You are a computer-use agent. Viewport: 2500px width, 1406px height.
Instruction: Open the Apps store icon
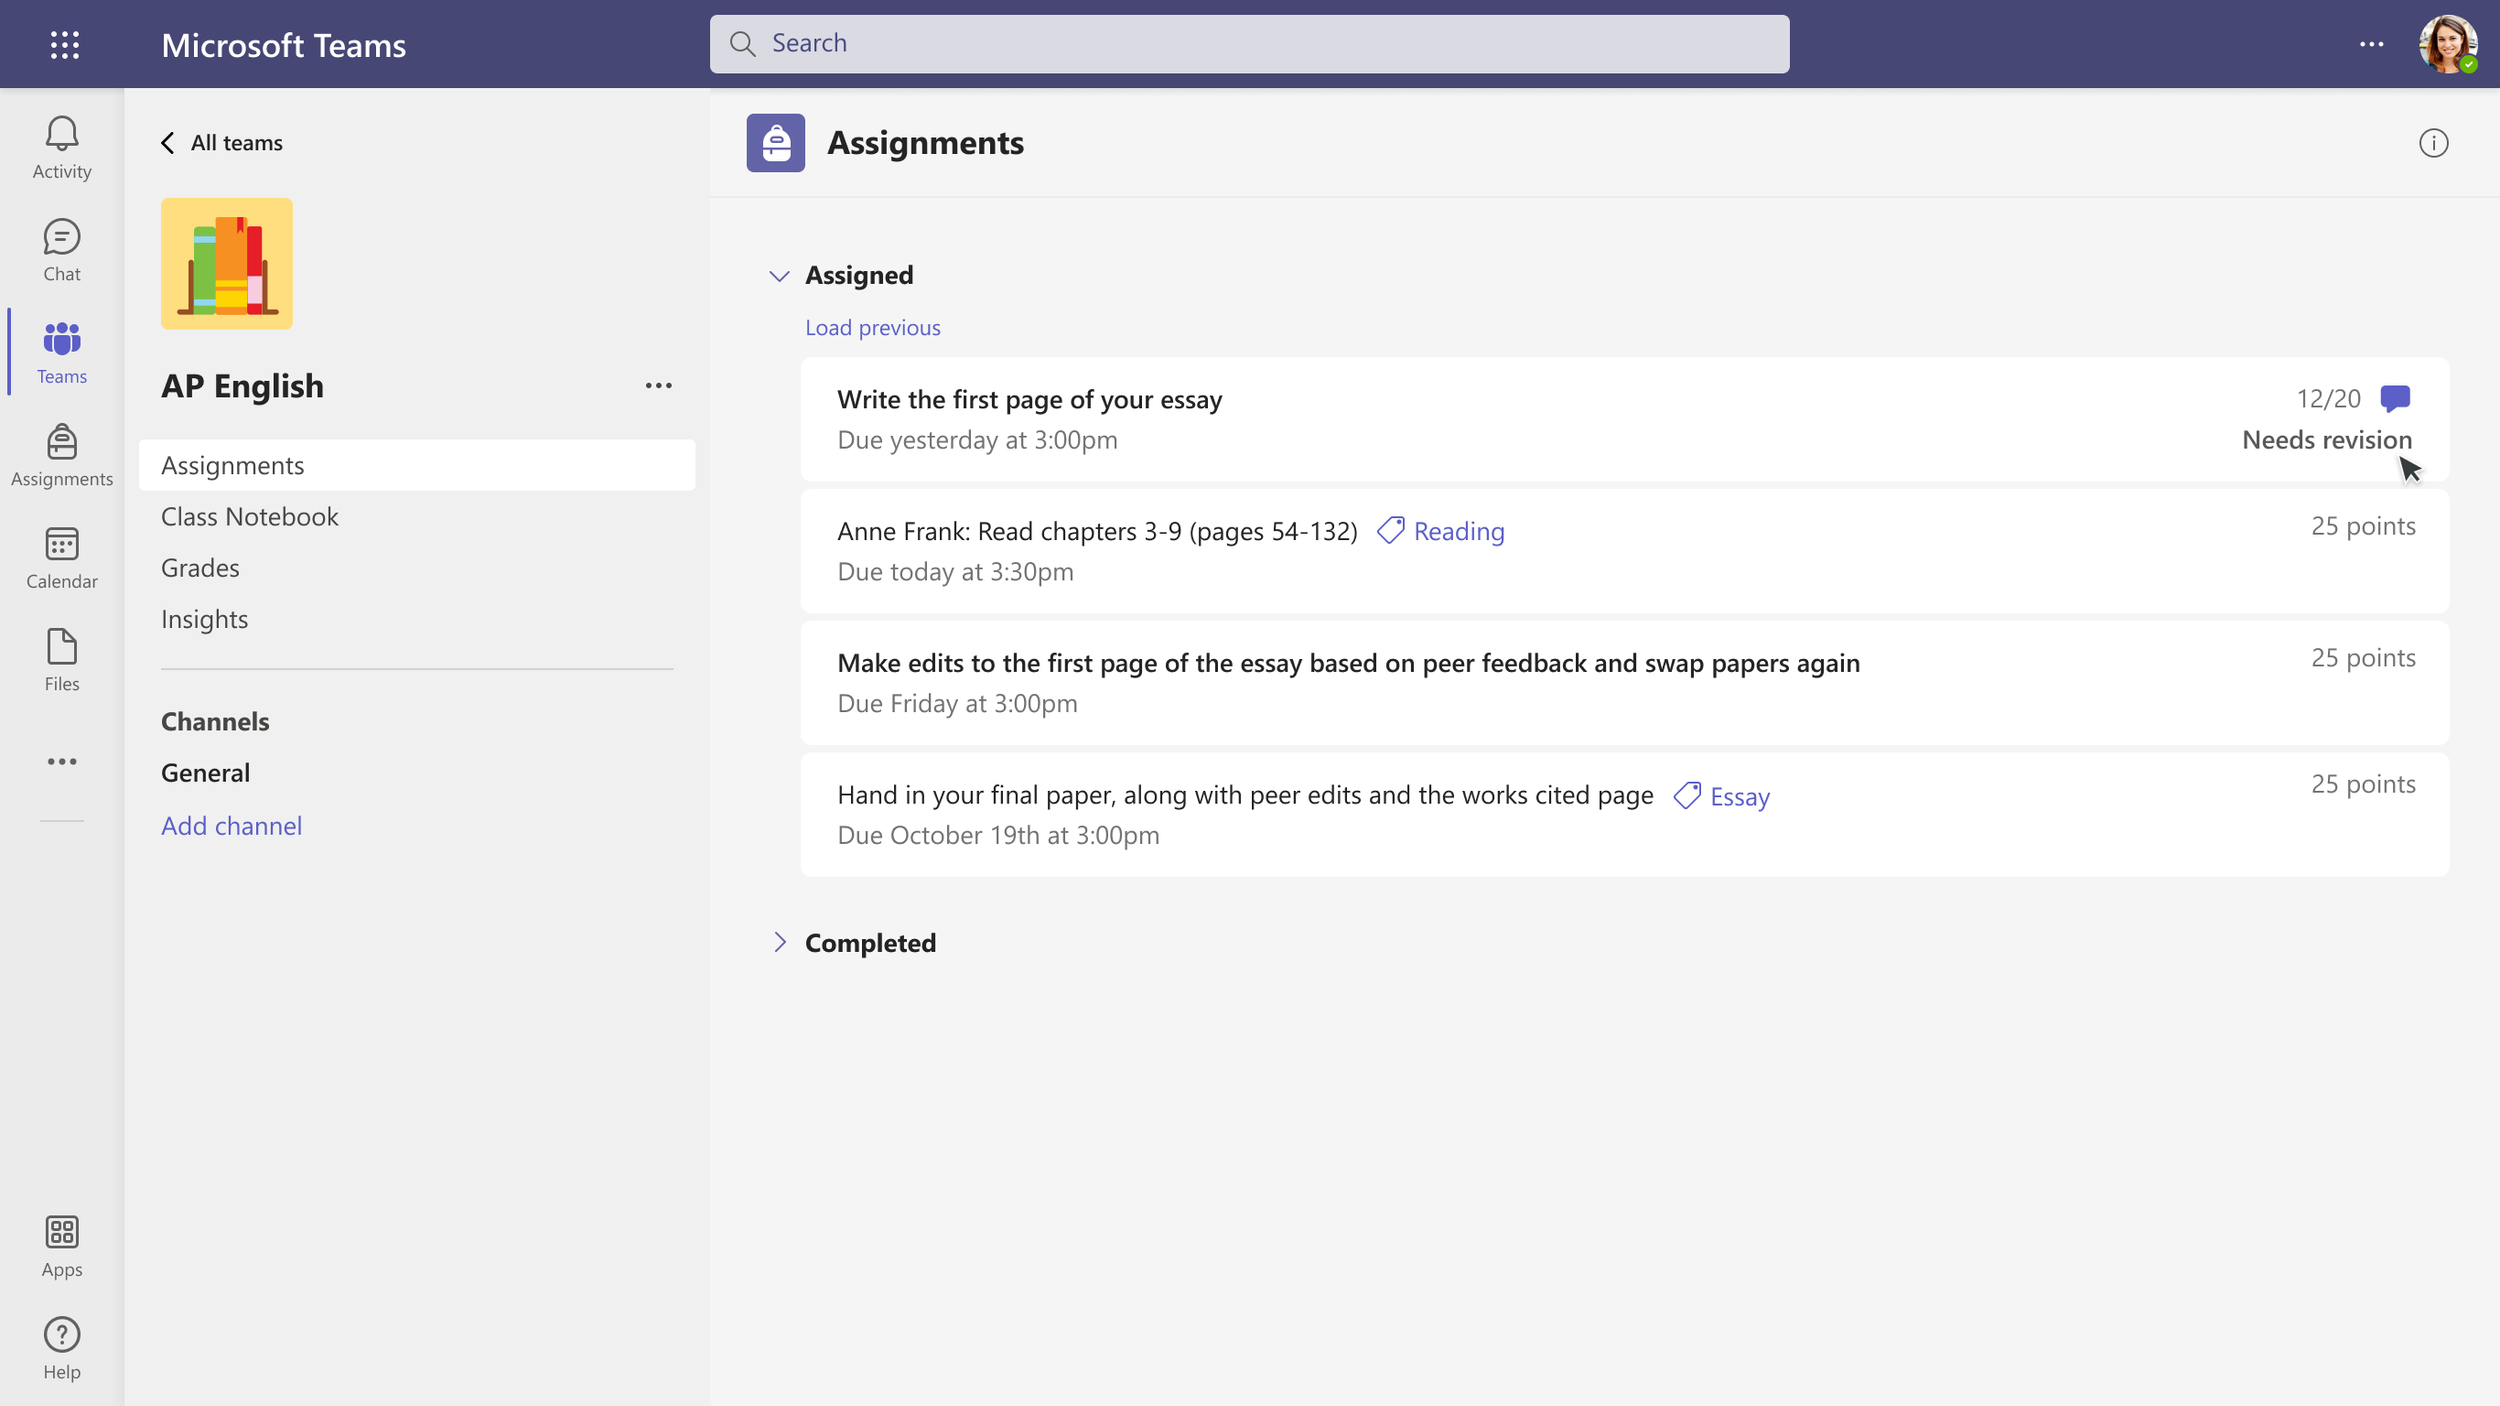point(61,1246)
